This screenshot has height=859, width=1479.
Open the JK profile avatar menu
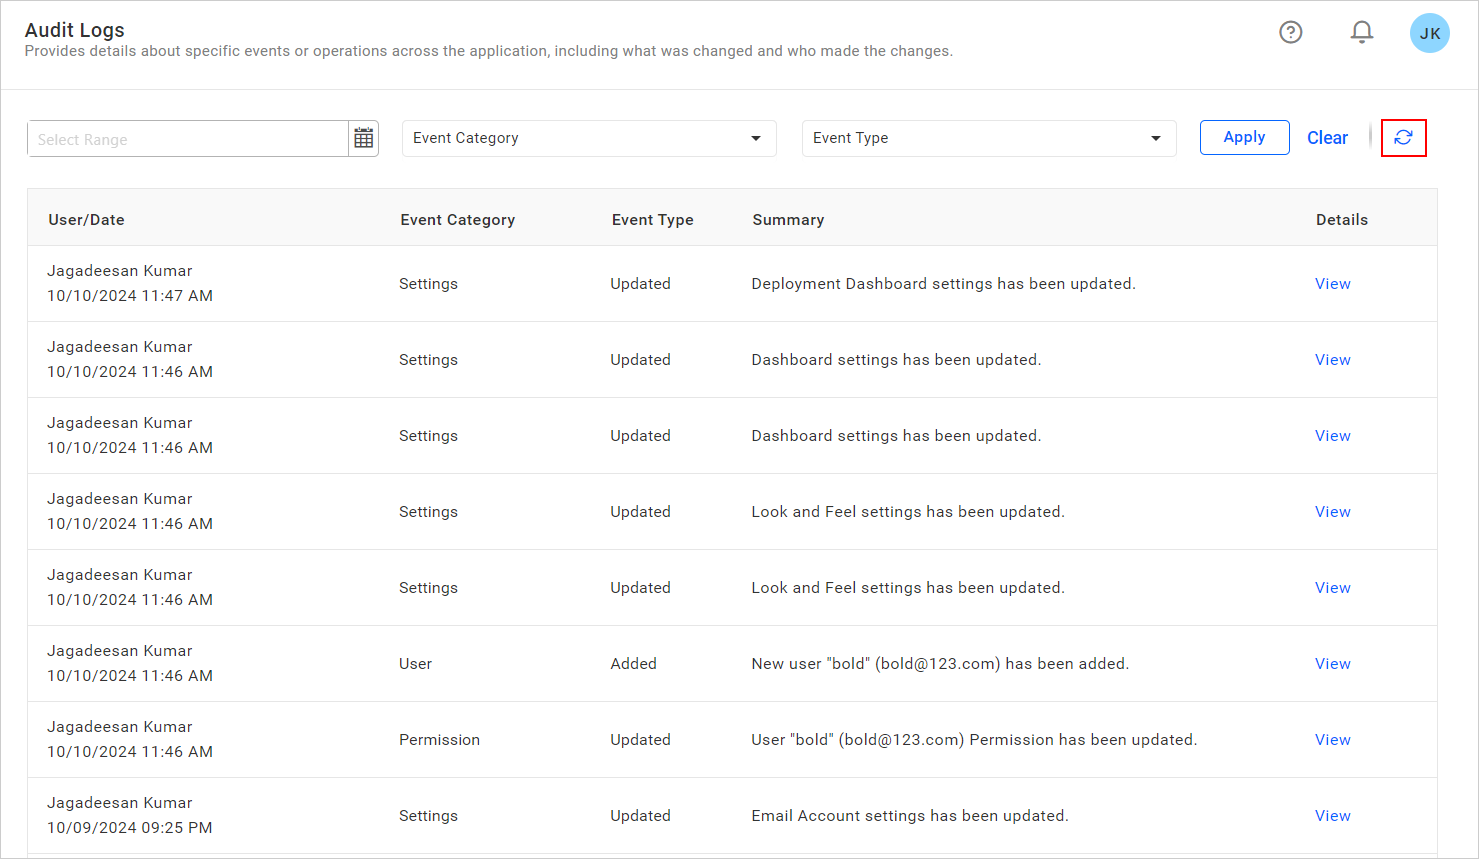(x=1429, y=33)
